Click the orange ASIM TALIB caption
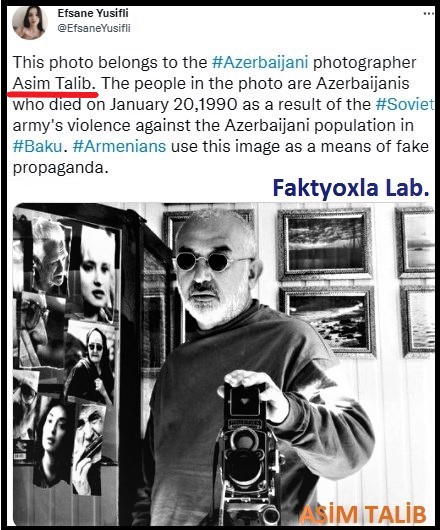440x530 pixels. pyautogui.click(x=363, y=514)
